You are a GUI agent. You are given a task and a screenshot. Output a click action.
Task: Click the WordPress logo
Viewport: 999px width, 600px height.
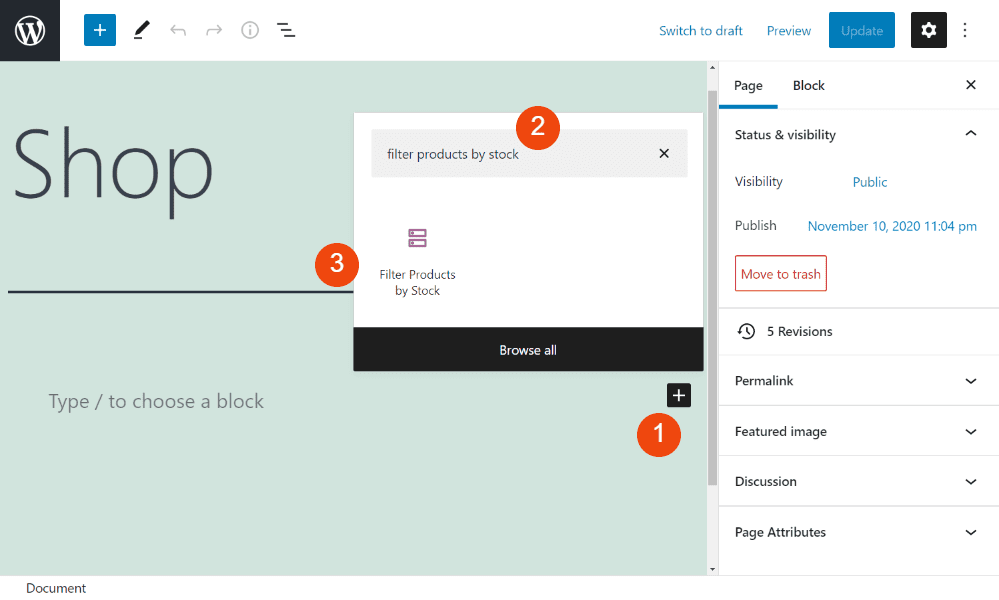(29, 30)
